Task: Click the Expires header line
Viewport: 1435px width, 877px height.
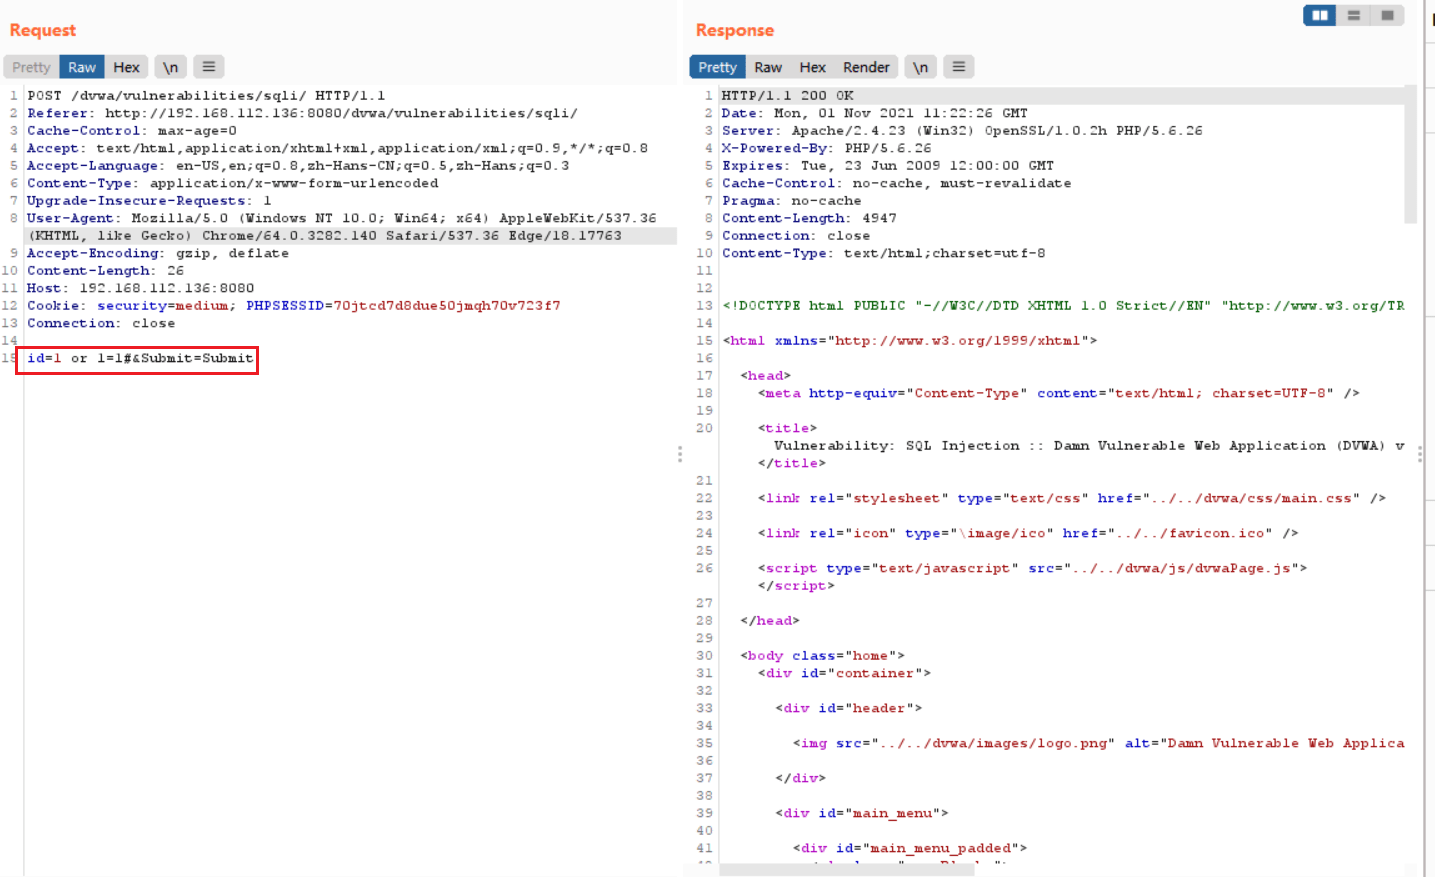Action: click(x=888, y=166)
